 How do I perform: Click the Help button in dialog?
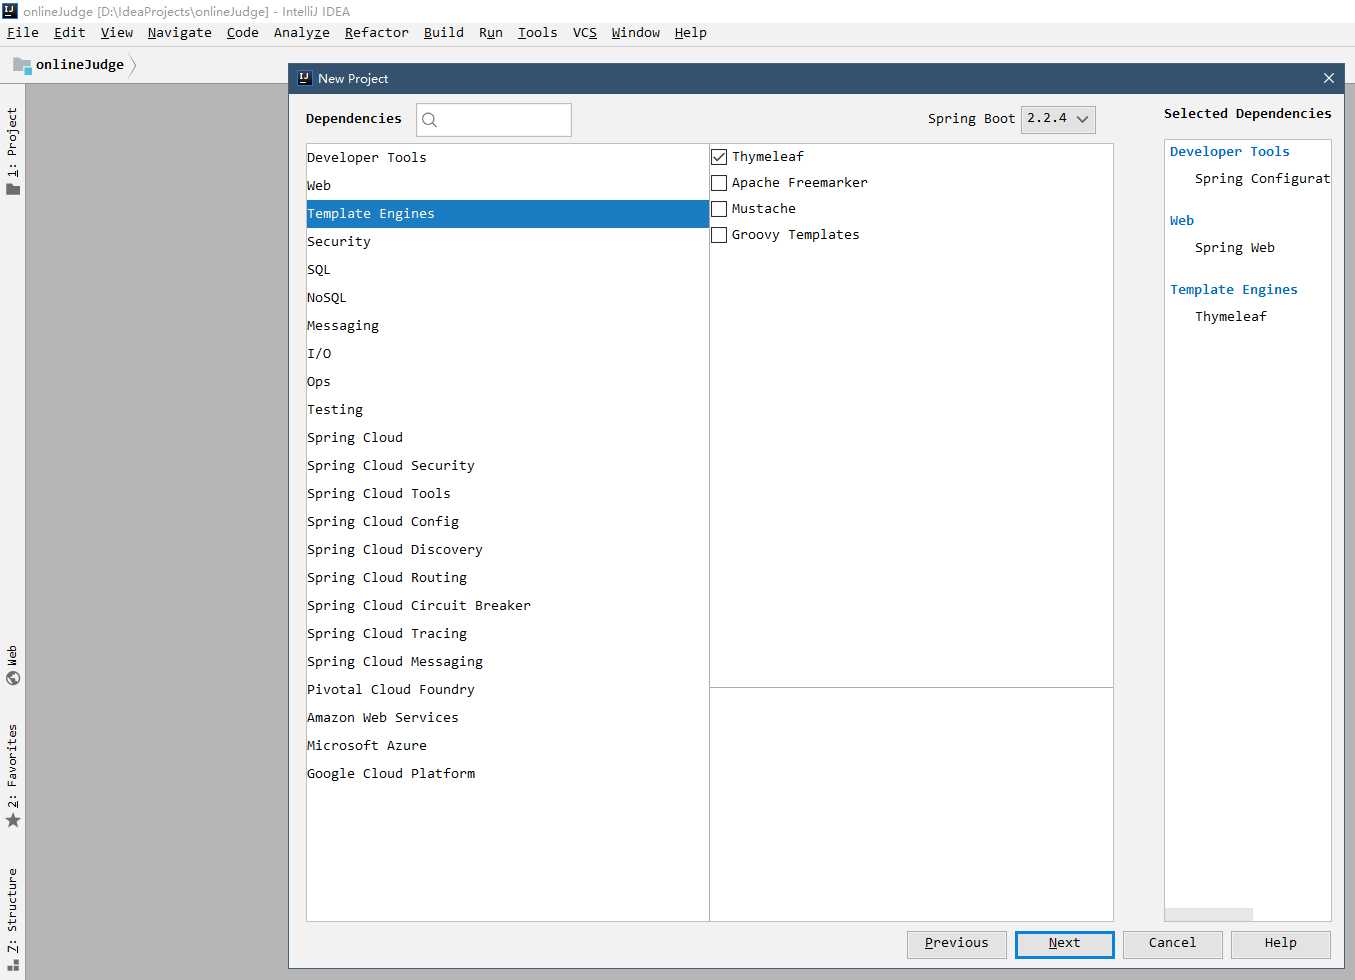(1281, 944)
